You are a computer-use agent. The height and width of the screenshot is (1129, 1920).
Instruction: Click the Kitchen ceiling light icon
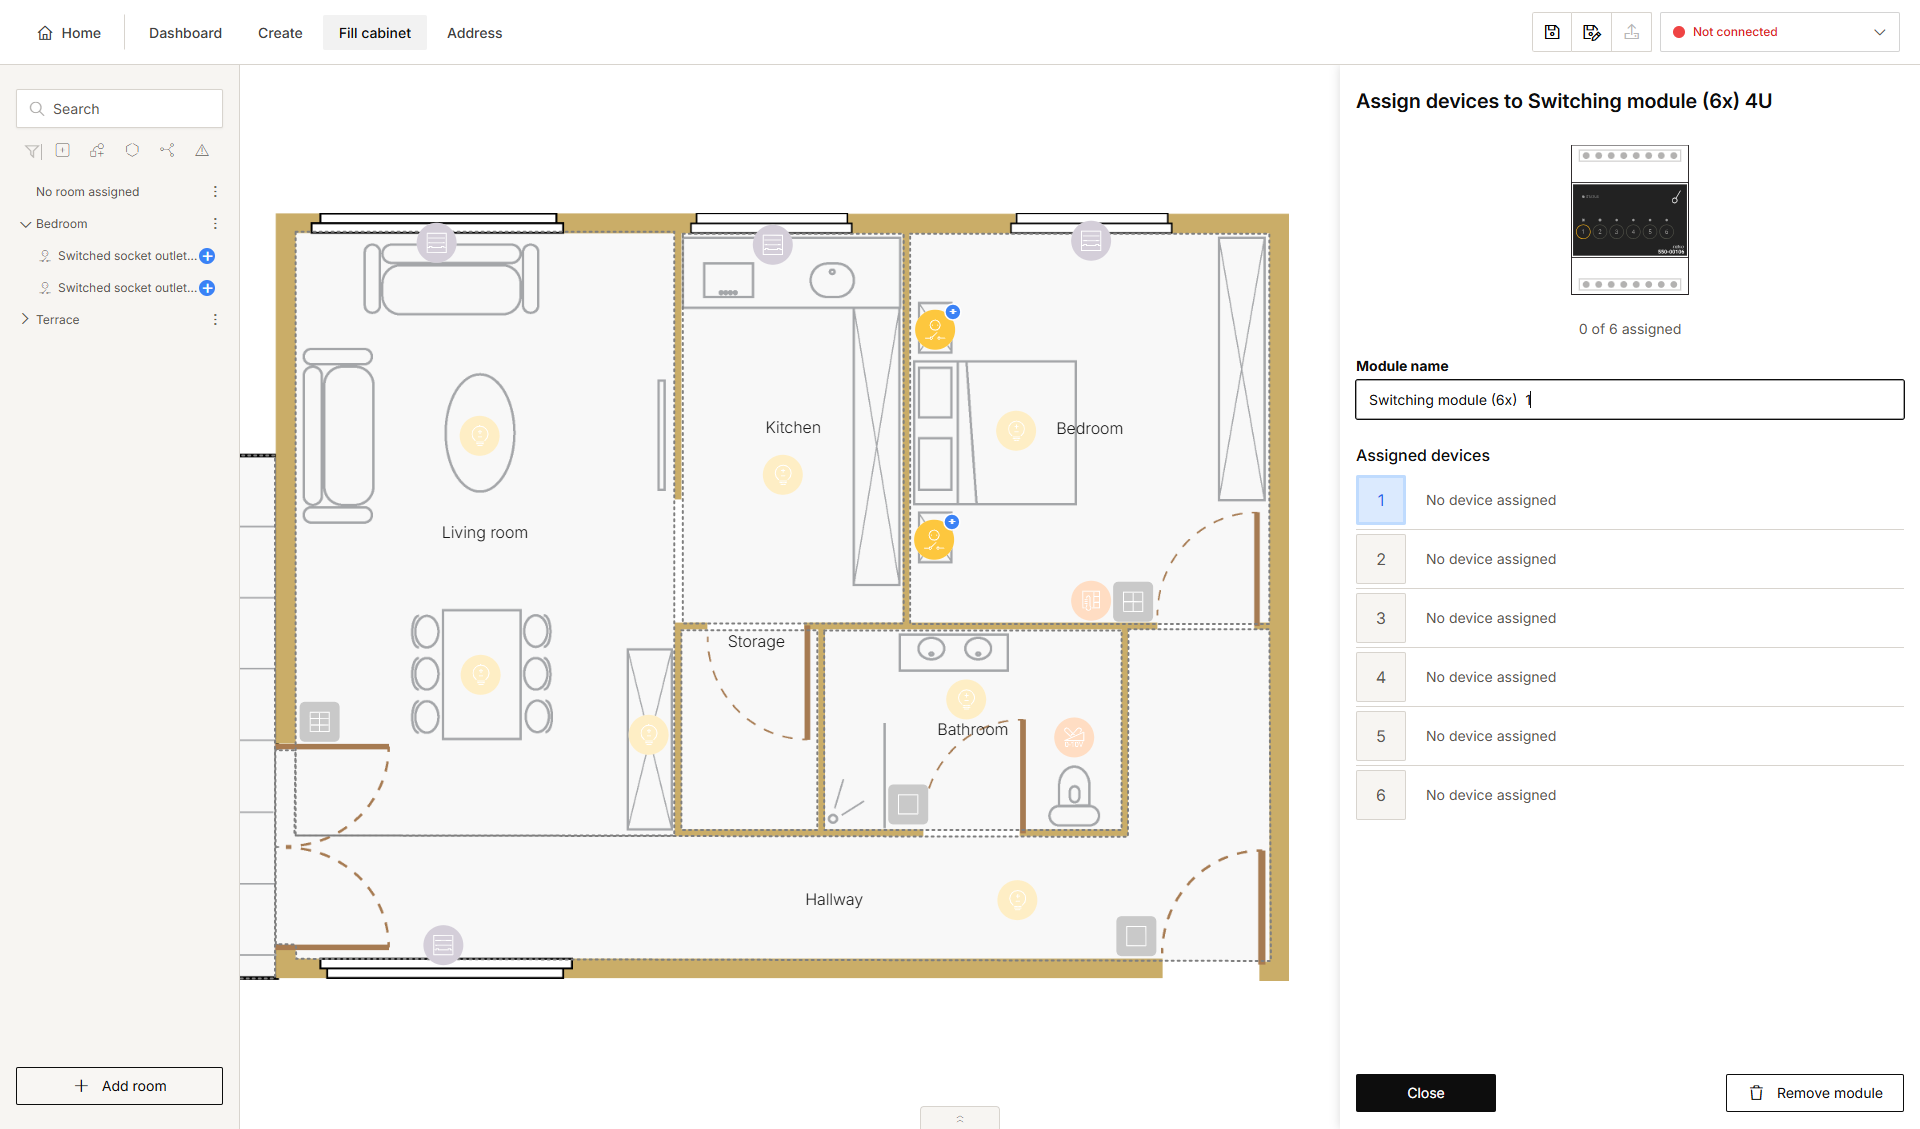pyautogui.click(x=783, y=474)
